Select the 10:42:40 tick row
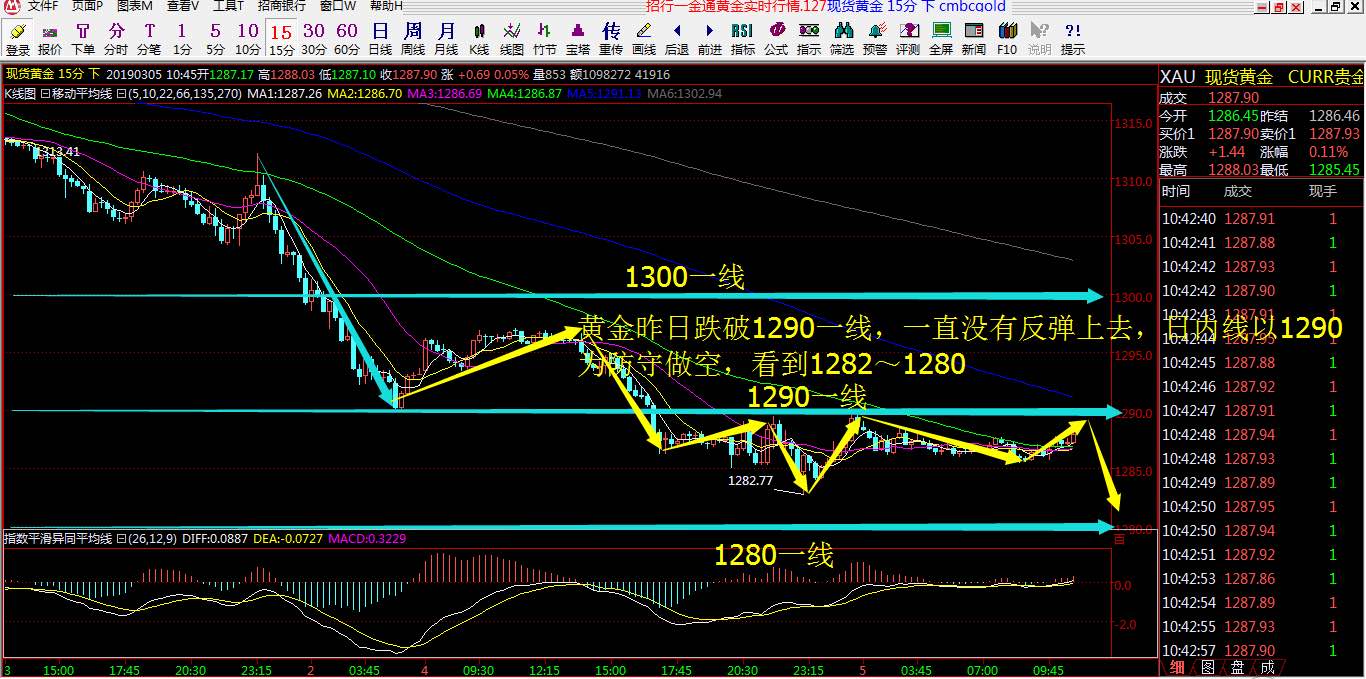Image resolution: width=1366 pixels, height=679 pixels. 1262,218
